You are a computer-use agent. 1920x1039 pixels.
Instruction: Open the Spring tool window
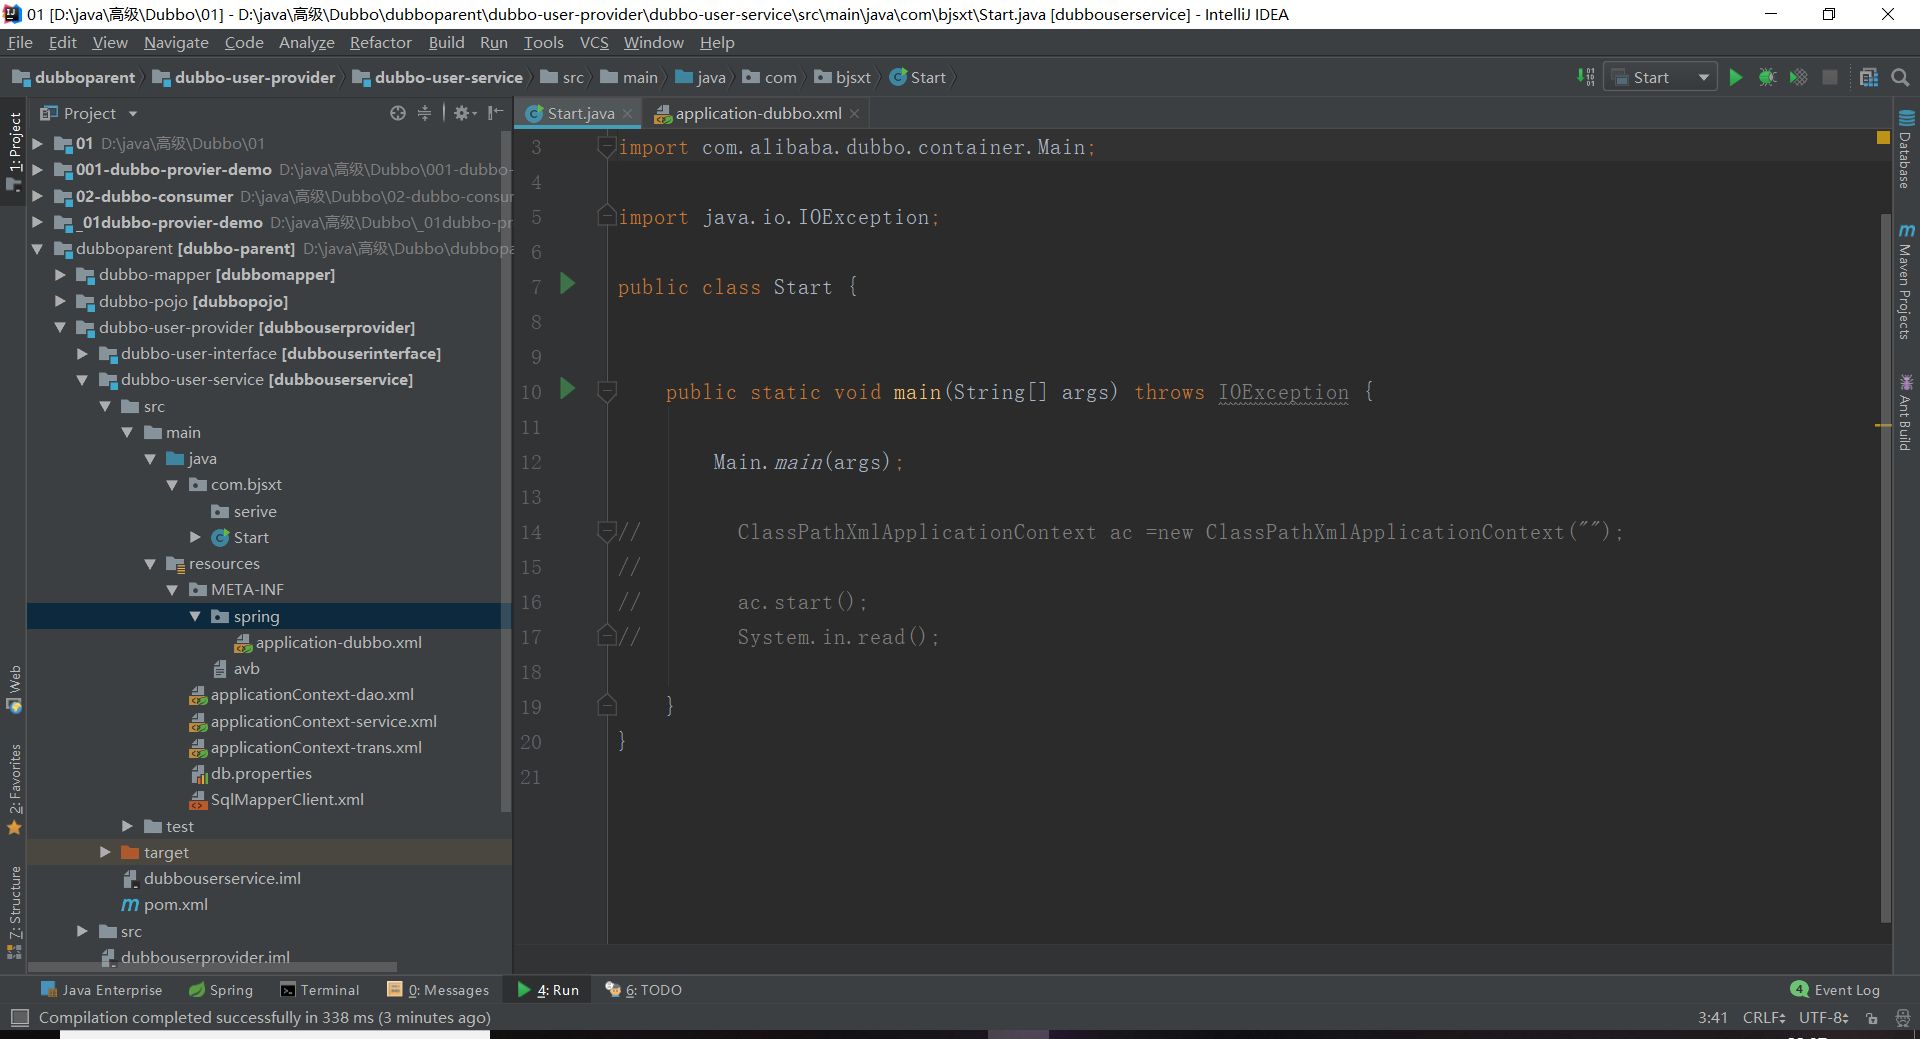pos(221,990)
